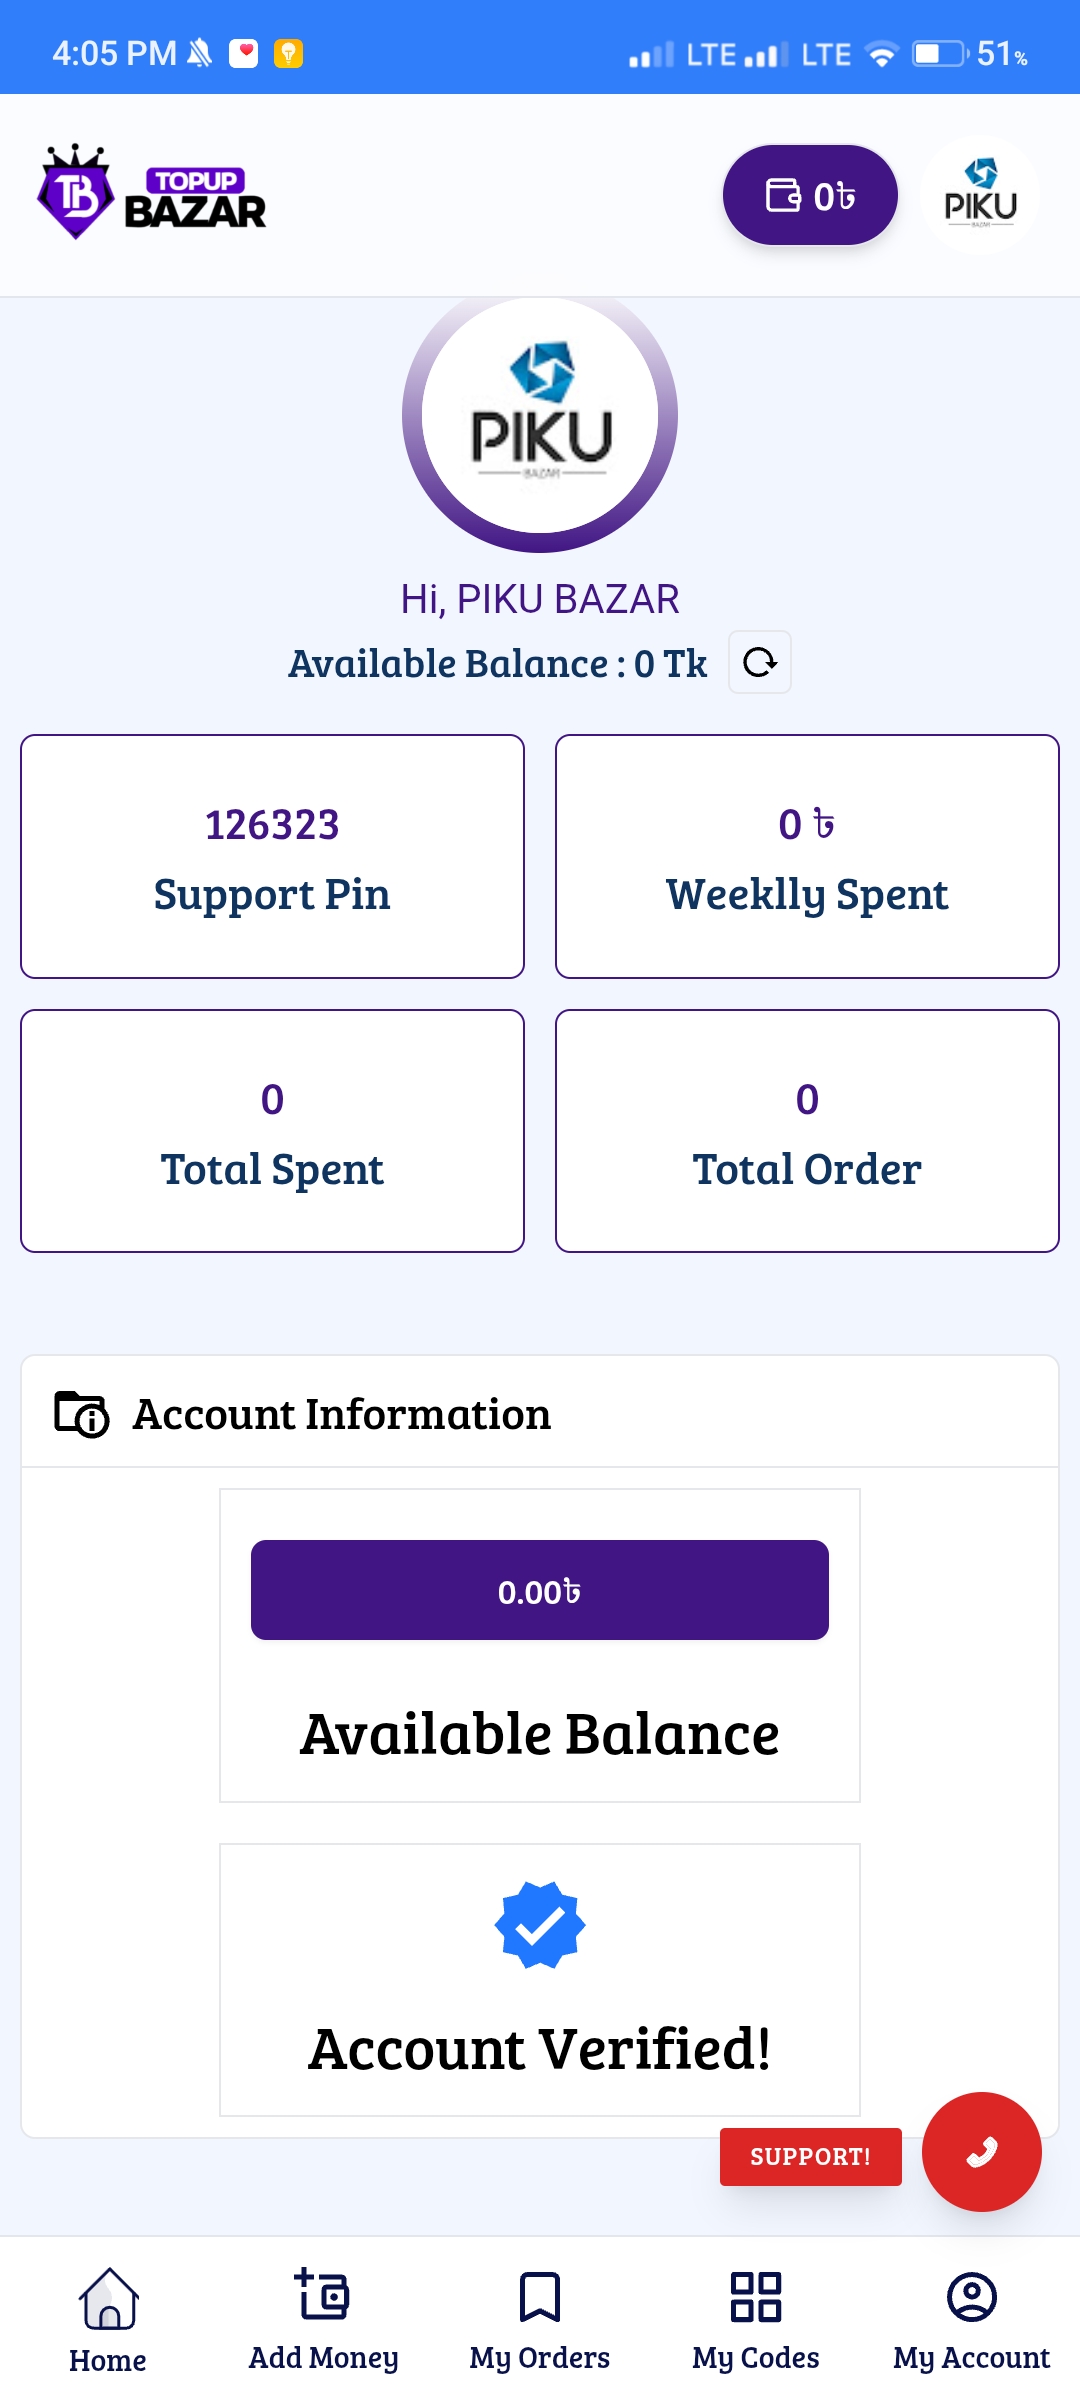
Task: Go to the My Account tab
Action: click(971, 2316)
